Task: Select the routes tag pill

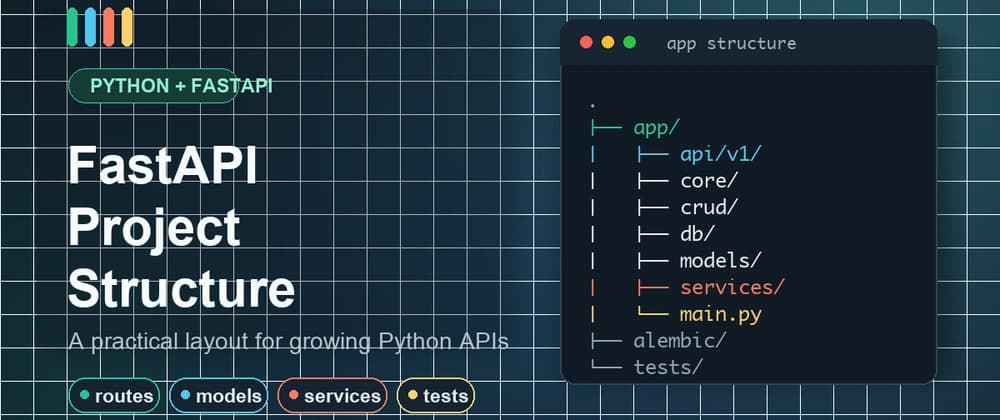Action: point(114,396)
